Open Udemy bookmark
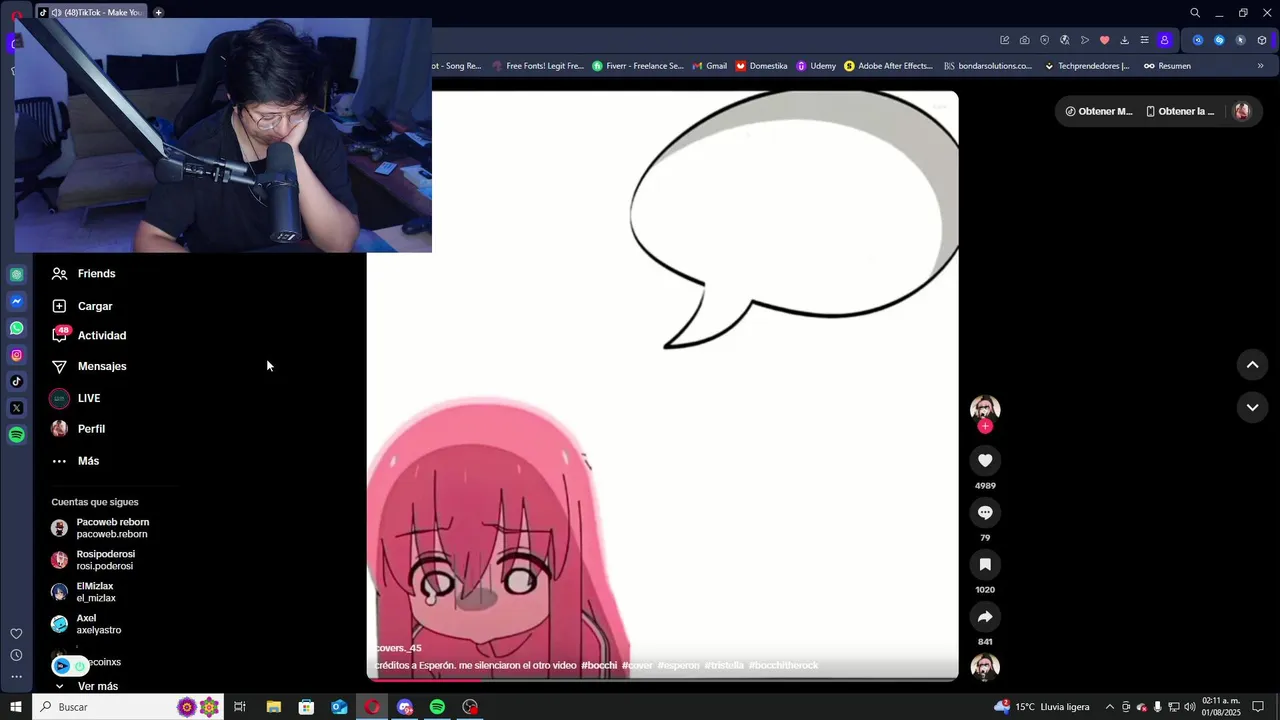Screen dimensions: 1280x720 click(816, 66)
